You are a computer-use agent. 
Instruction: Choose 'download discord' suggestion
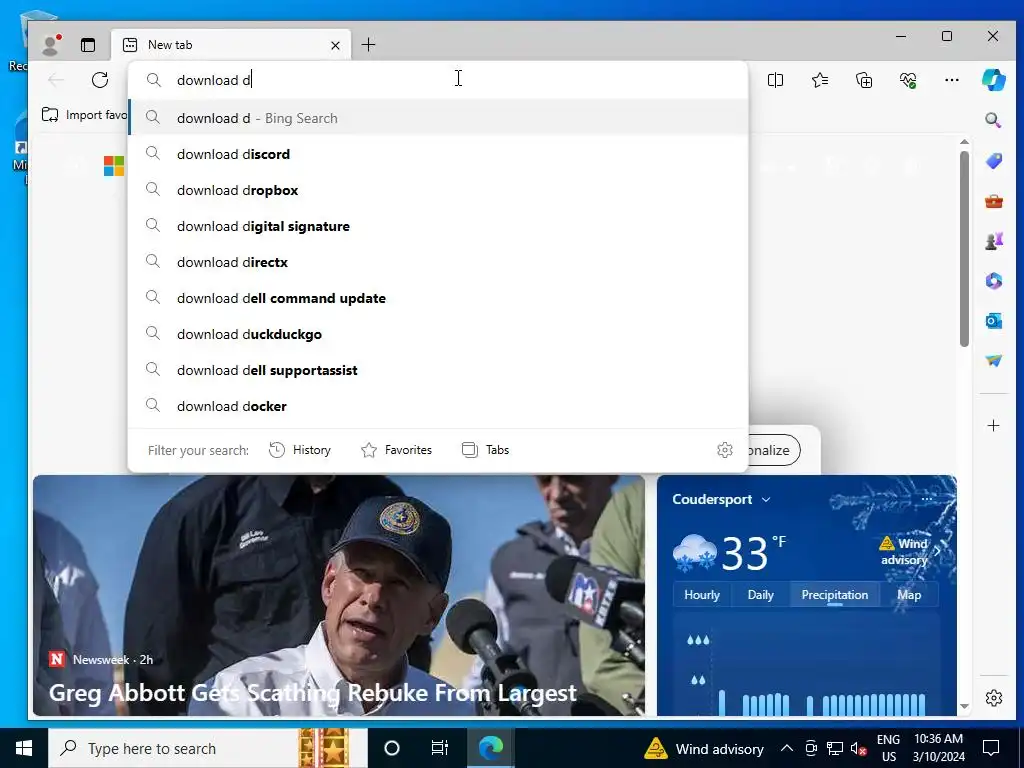pyautogui.click(x=438, y=154)
